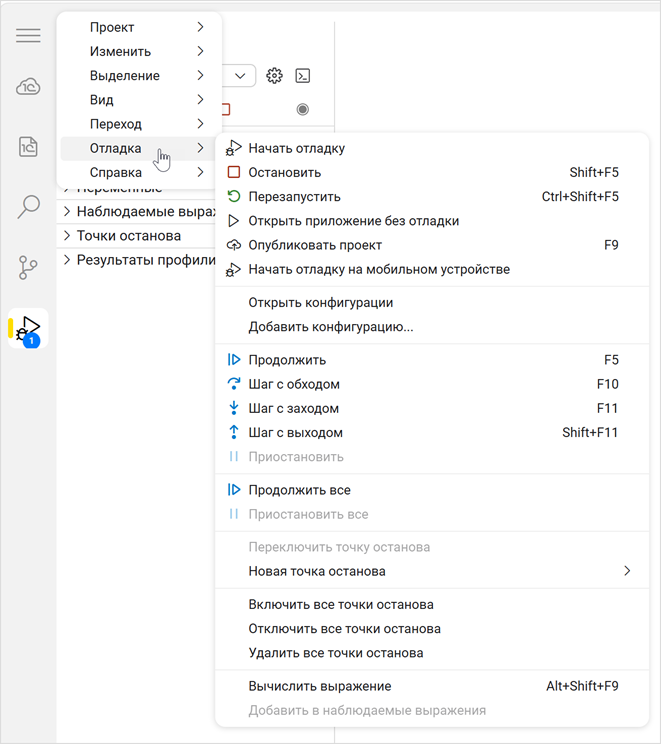Click the Перезапустить green arrow icon
The height and width of the screenshot is (744, 661).
tap(234, 196)
